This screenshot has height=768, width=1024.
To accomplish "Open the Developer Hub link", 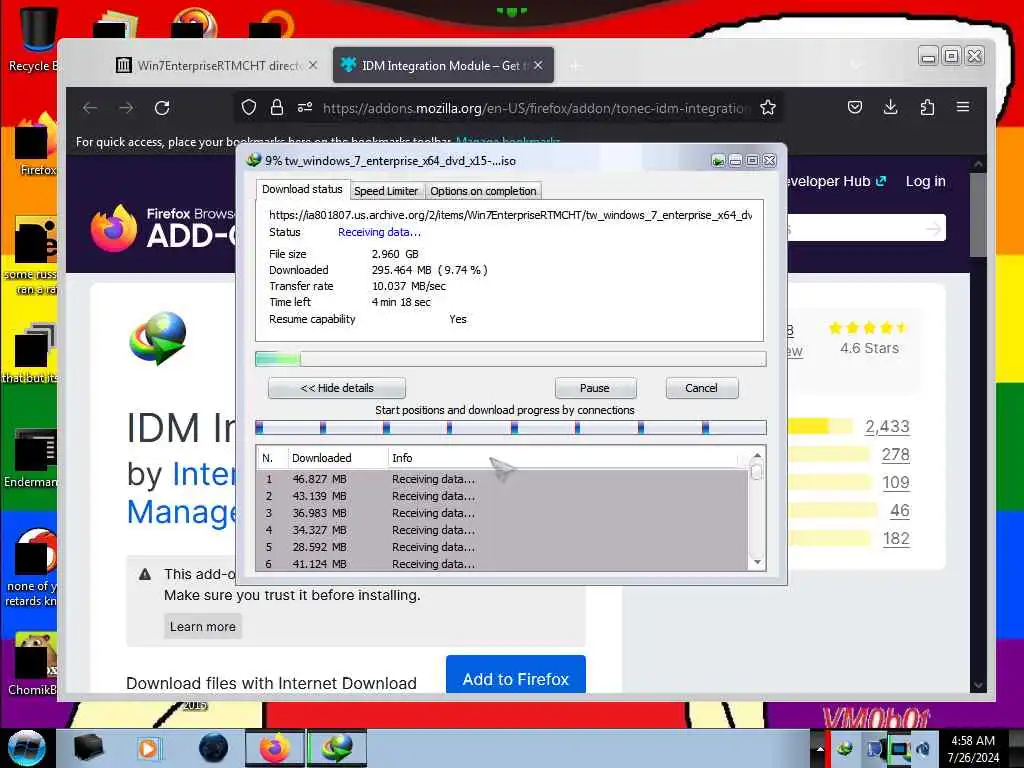I will pos(837,182).
